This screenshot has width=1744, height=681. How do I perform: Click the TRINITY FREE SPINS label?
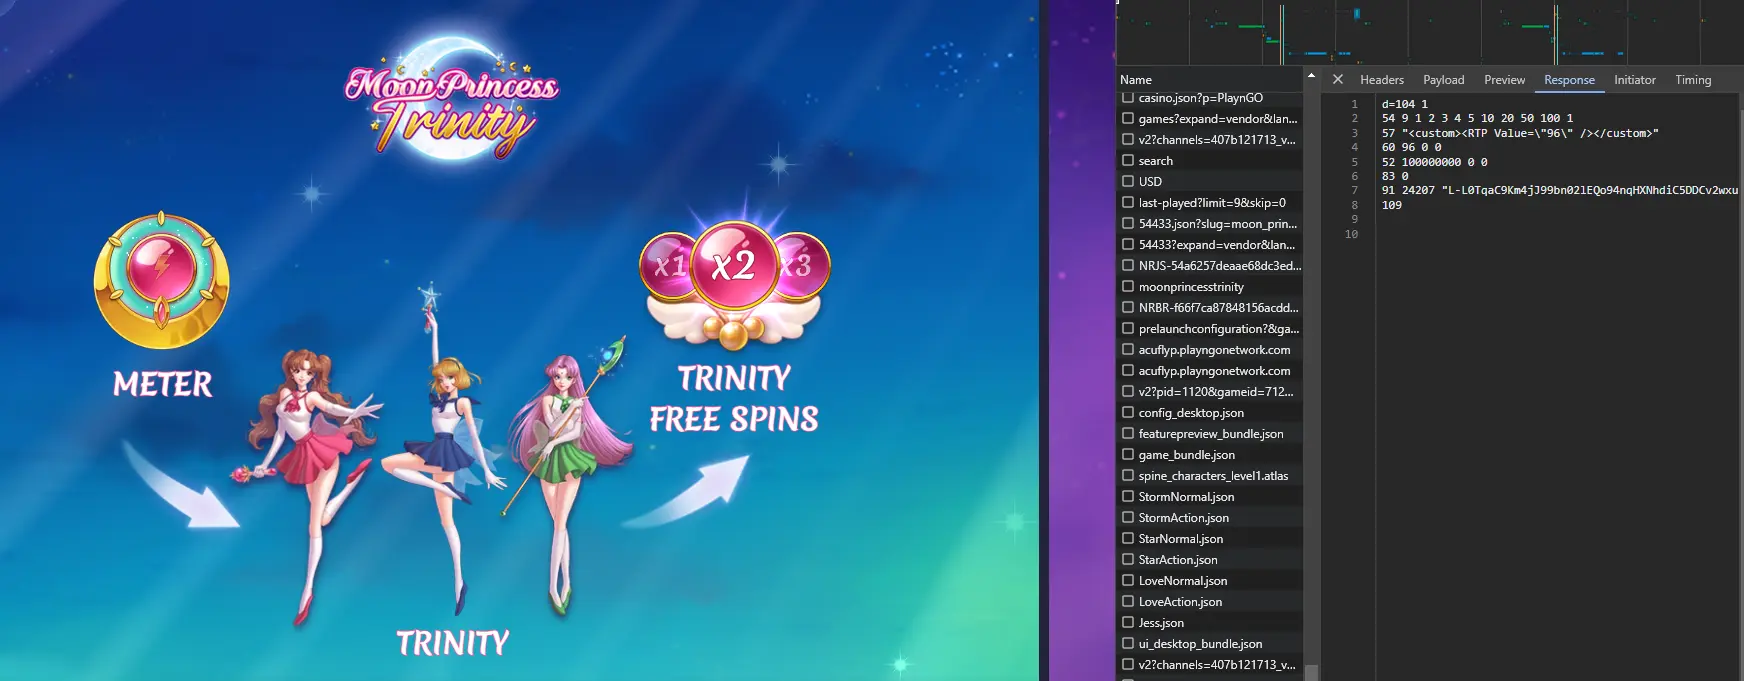pos(734,398)
